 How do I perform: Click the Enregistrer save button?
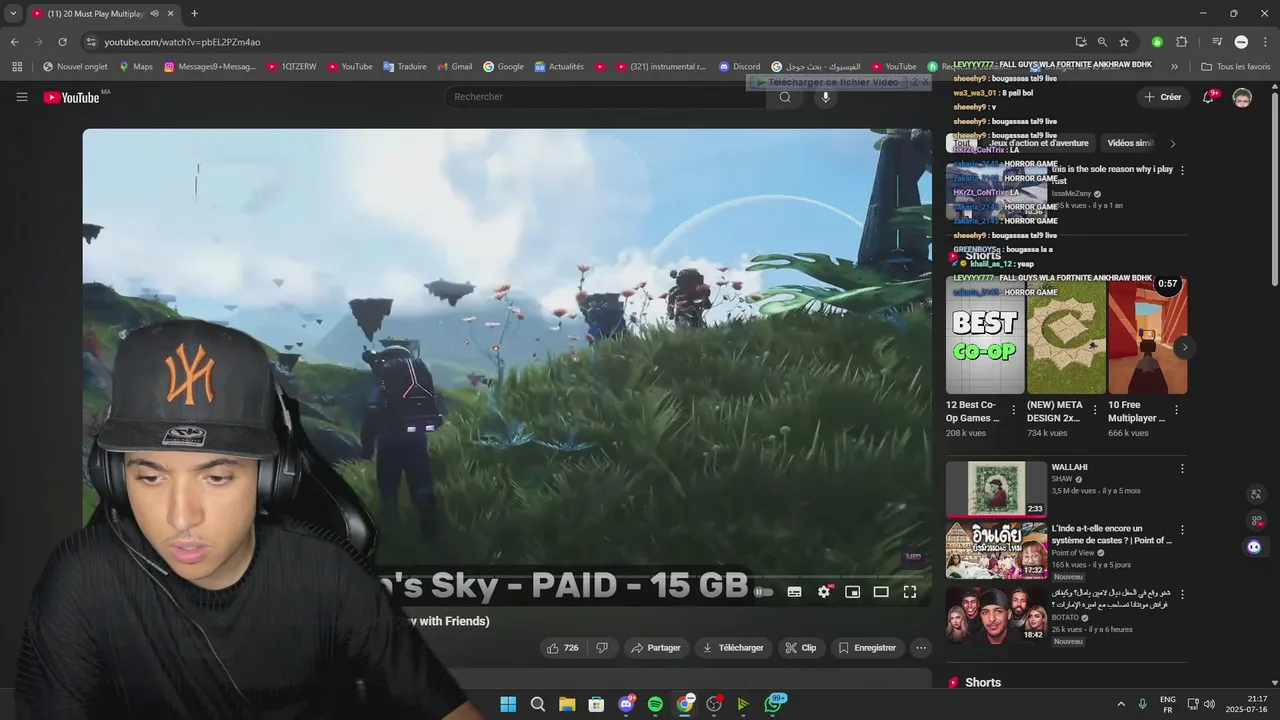coord(867,648)
